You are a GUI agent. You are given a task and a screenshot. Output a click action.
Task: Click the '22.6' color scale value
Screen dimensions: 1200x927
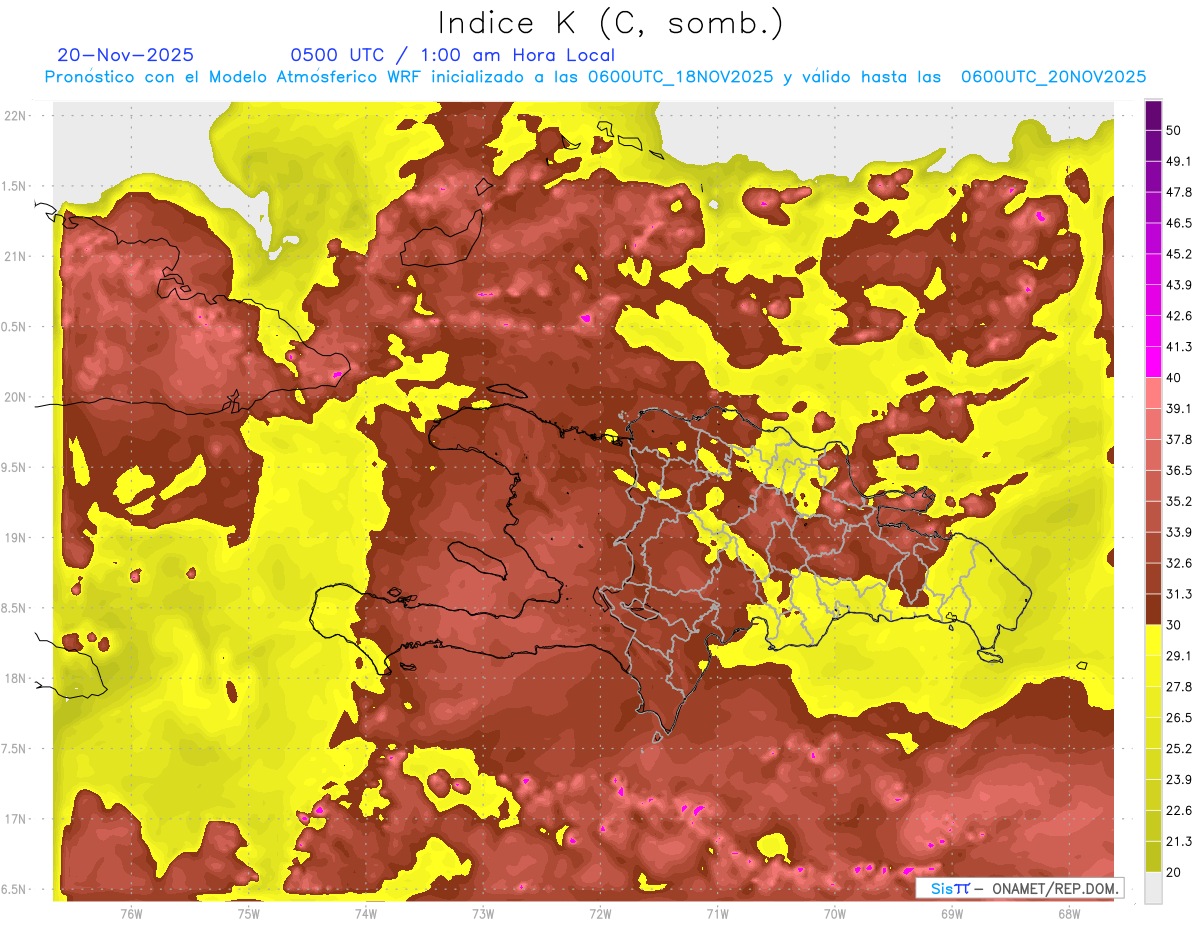click(1179, 811)
